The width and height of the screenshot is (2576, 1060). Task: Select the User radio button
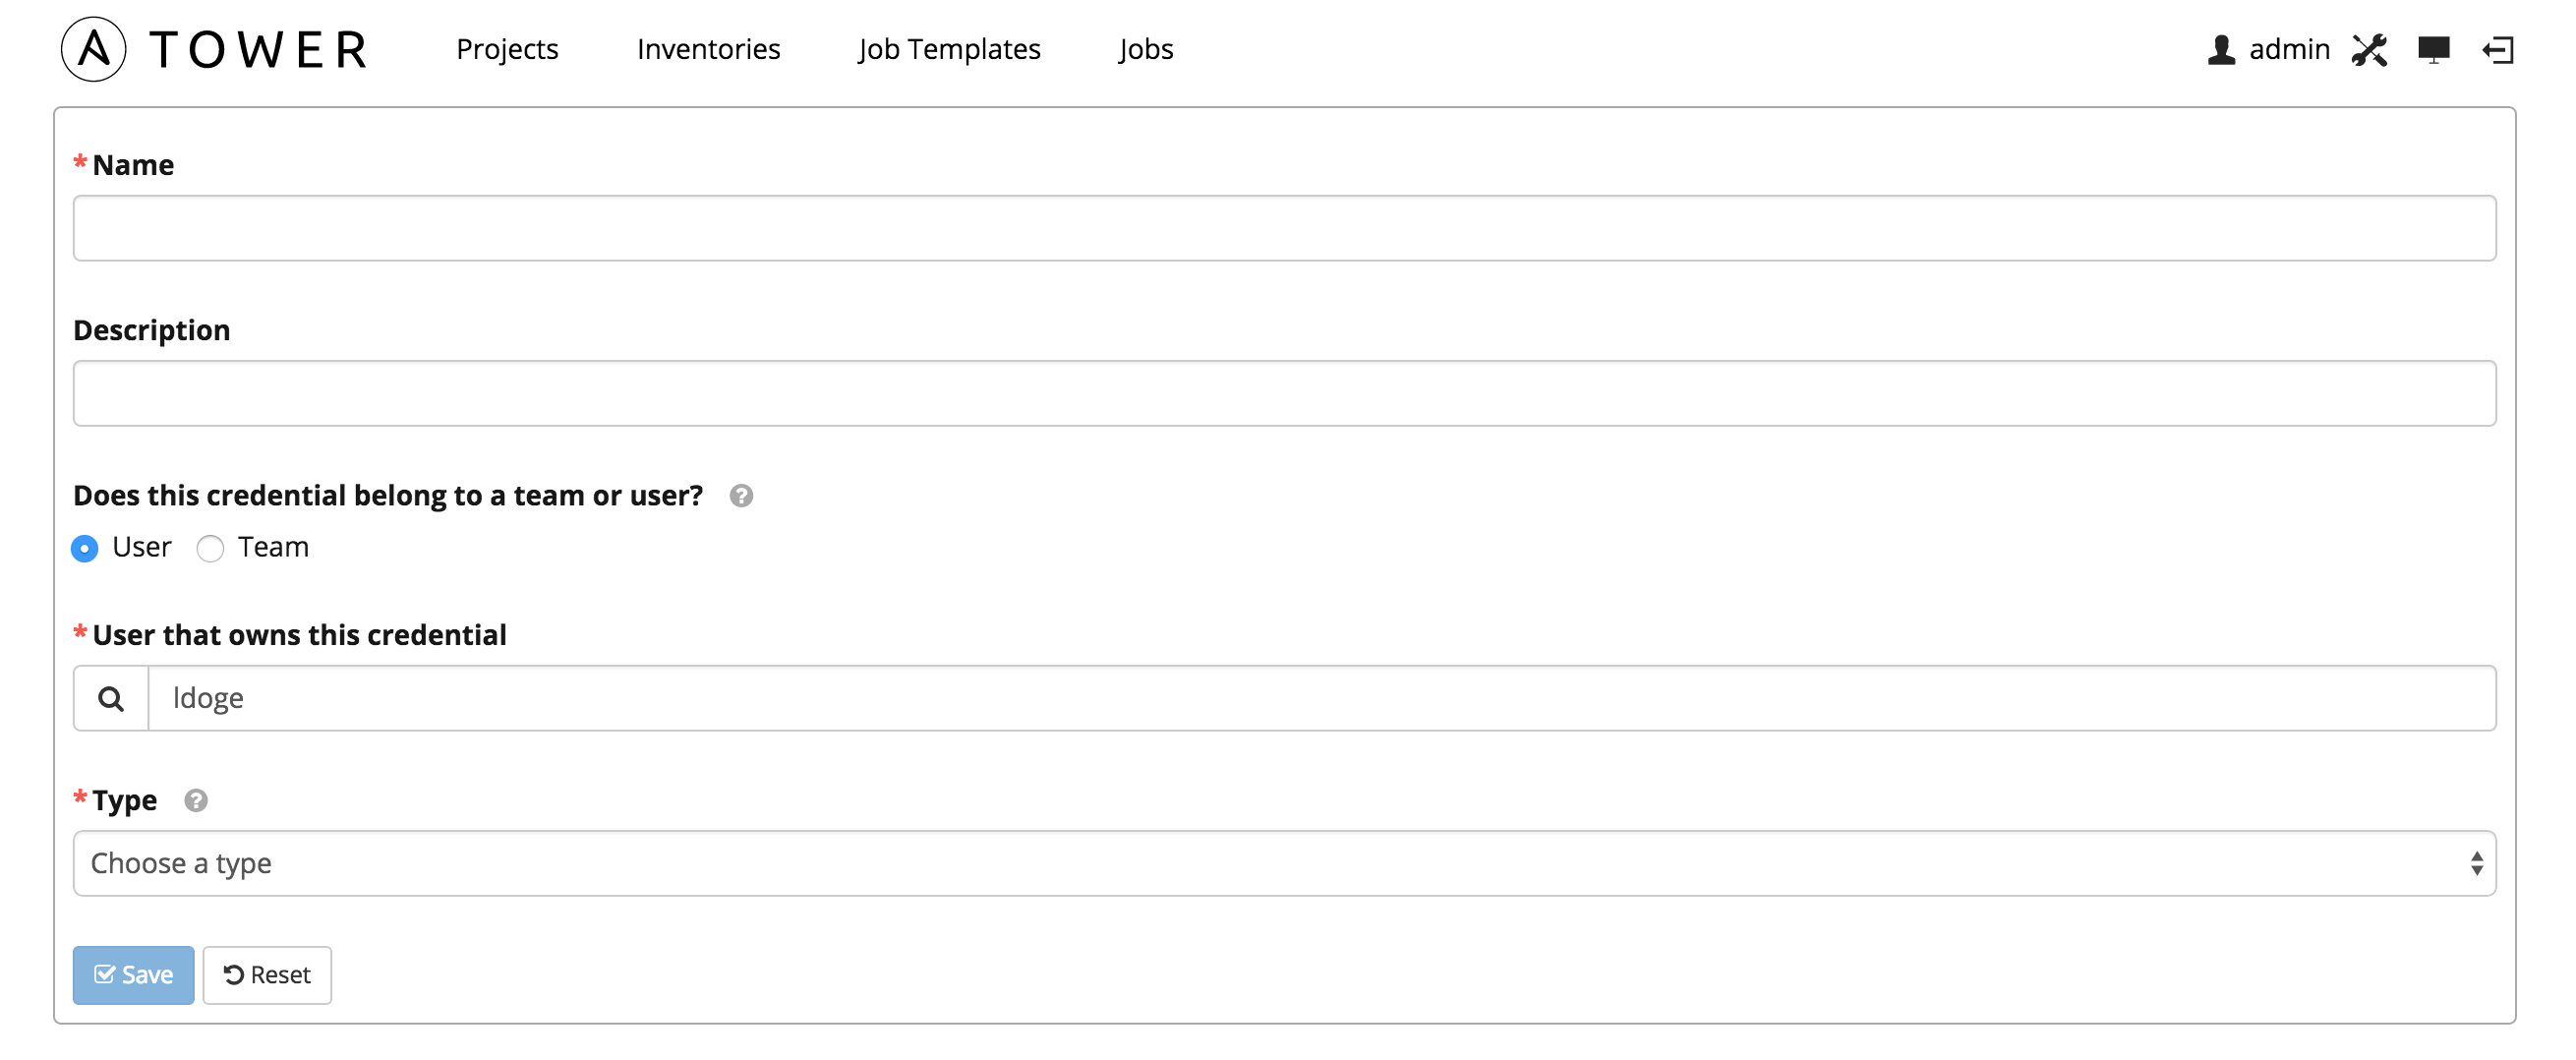(85, 549)
